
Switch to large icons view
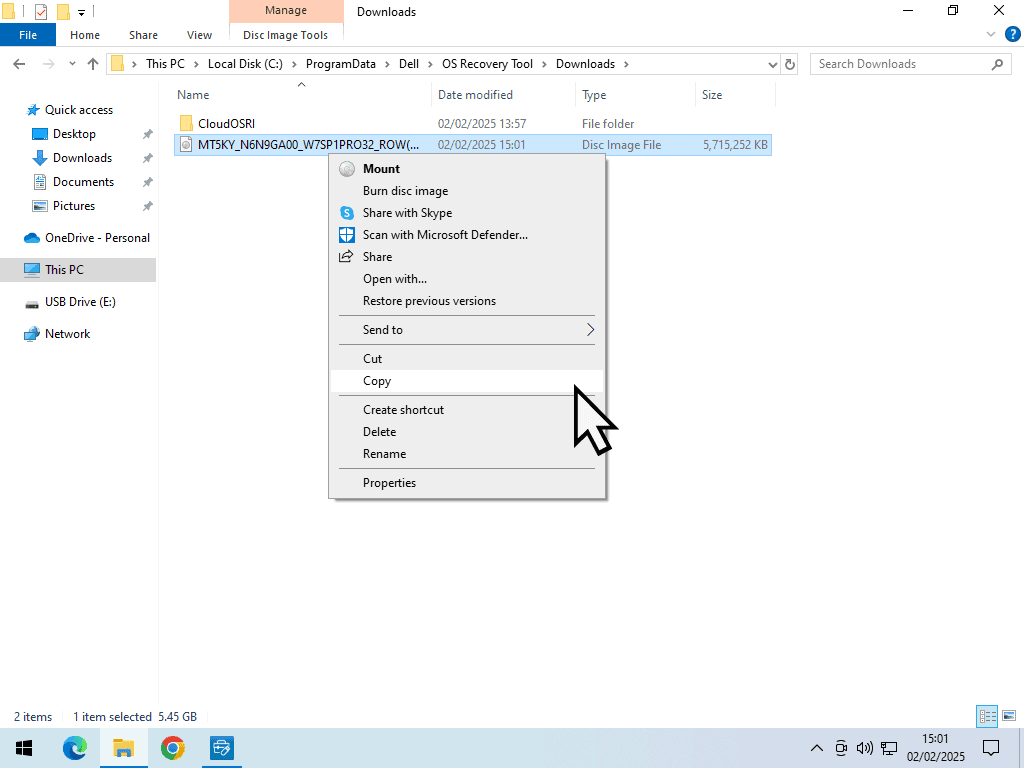pyautogui.click(x=1009, y=716)
